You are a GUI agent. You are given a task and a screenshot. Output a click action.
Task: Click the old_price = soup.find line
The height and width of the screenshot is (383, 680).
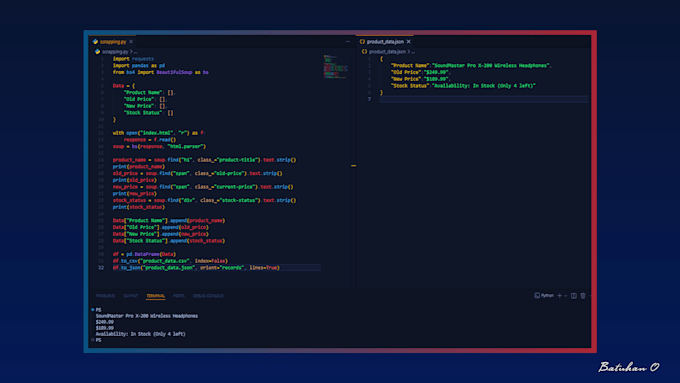coord(197,173)
